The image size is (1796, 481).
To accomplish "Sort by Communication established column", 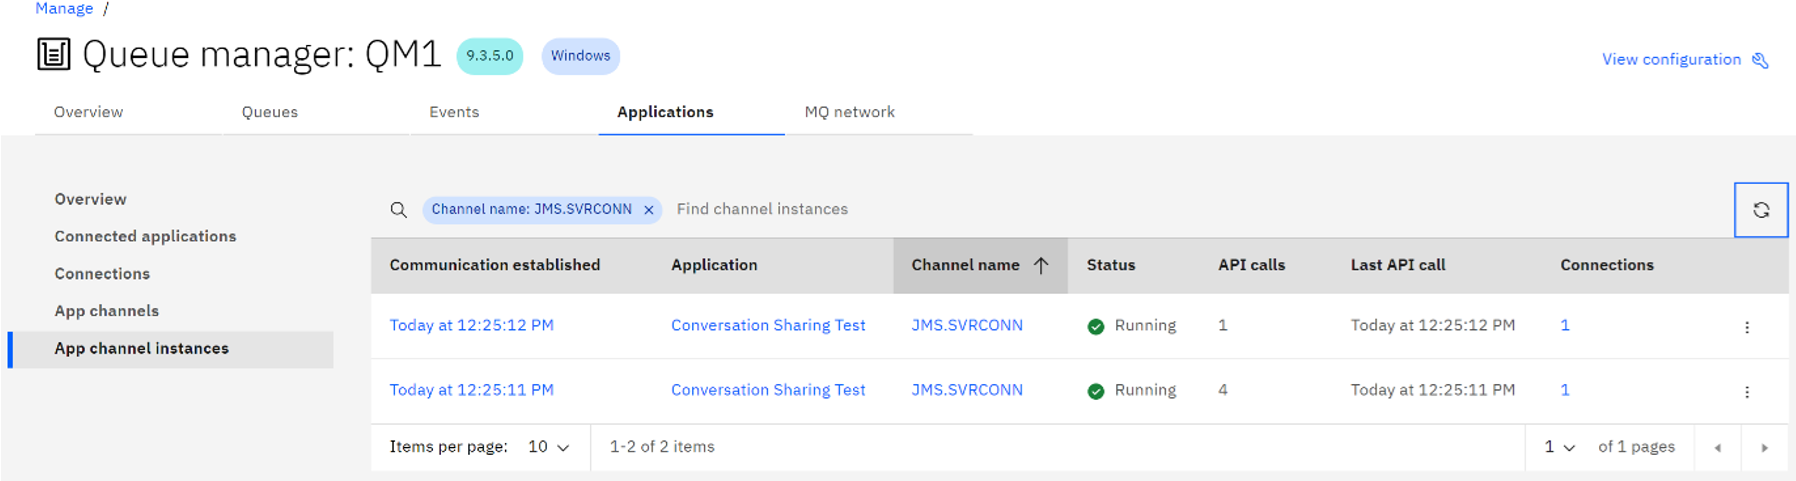I will (495, 265).
